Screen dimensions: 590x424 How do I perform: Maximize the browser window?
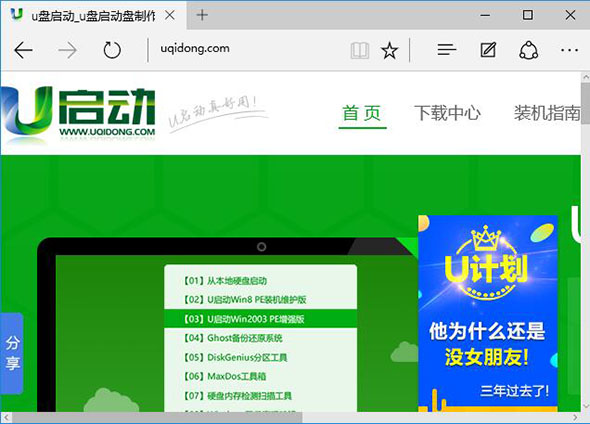coord(528,15)
